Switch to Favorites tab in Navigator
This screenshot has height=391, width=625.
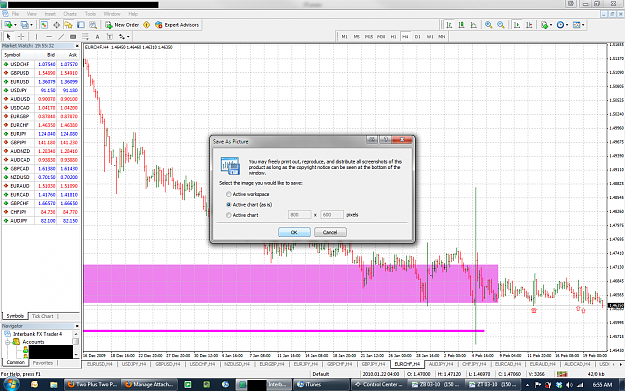(x=43, y=363)
